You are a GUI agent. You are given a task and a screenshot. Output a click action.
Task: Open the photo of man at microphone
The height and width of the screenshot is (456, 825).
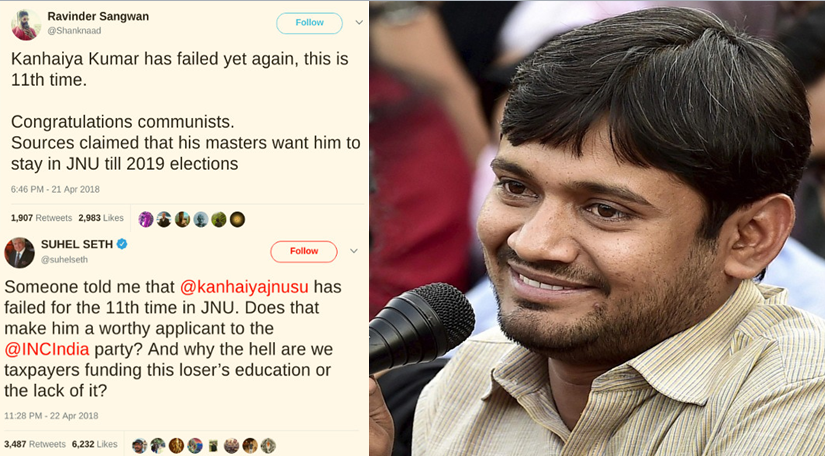point(597,228)
